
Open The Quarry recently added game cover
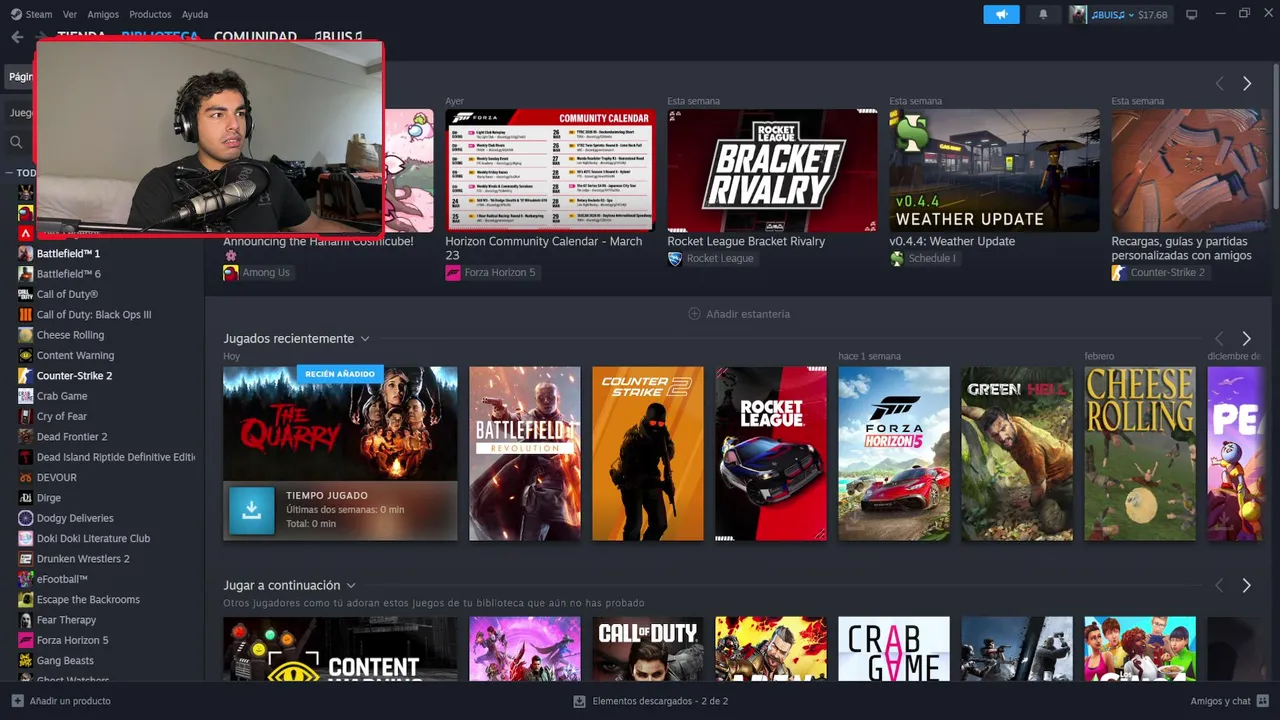[340, 423]
